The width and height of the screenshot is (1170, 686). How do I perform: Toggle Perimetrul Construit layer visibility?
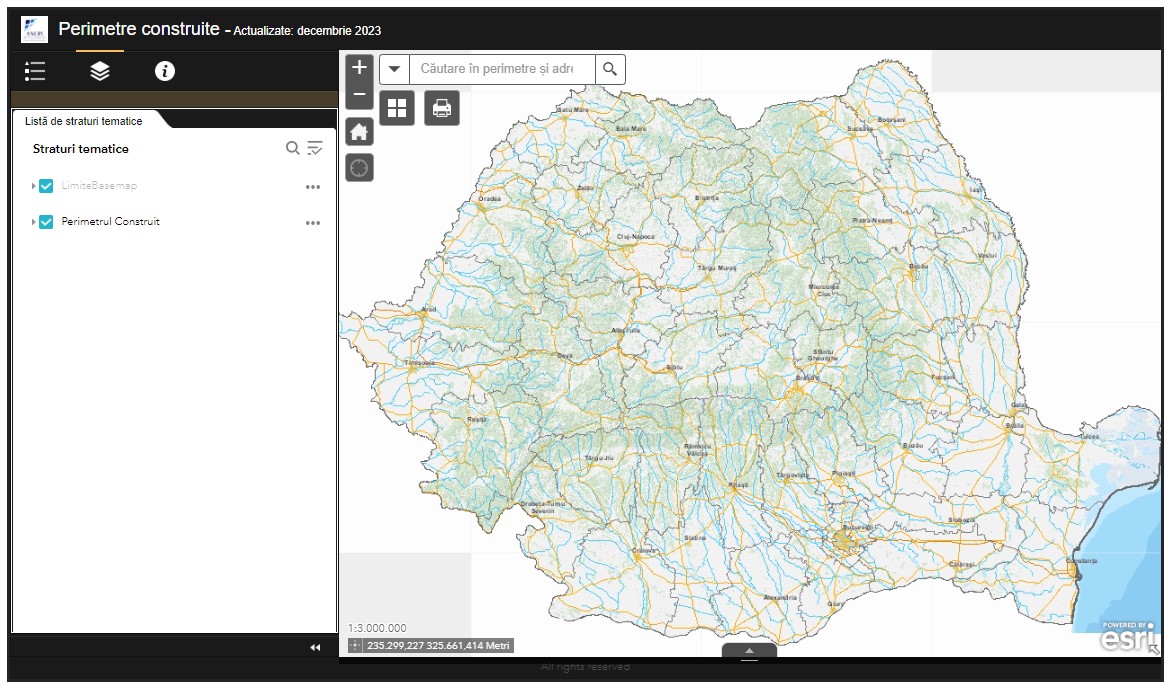point(46,222)
